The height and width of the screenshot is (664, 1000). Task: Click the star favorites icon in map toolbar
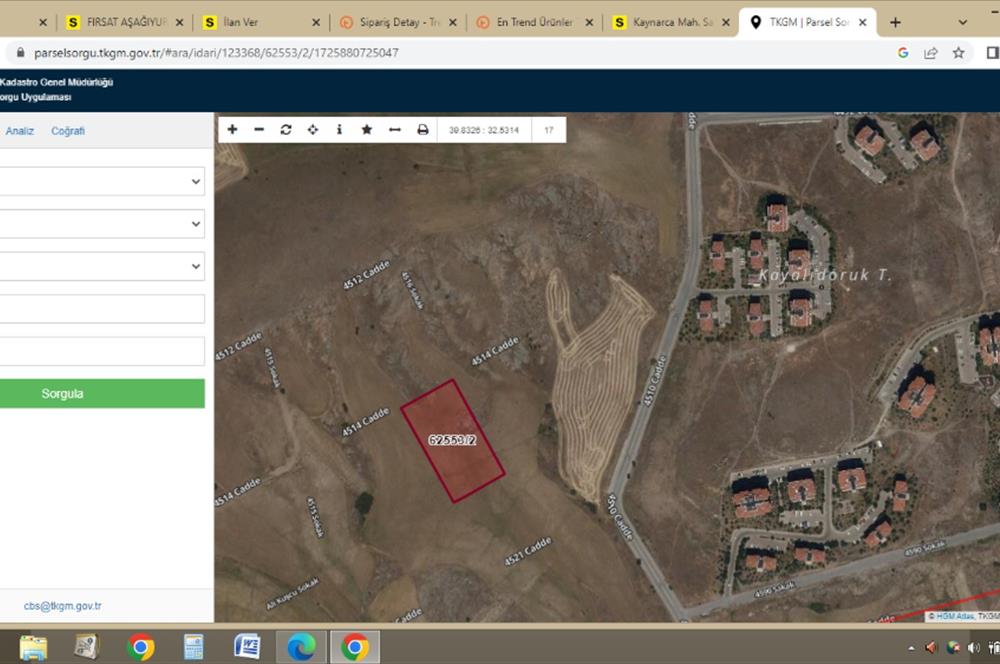[x=367, y=130]
